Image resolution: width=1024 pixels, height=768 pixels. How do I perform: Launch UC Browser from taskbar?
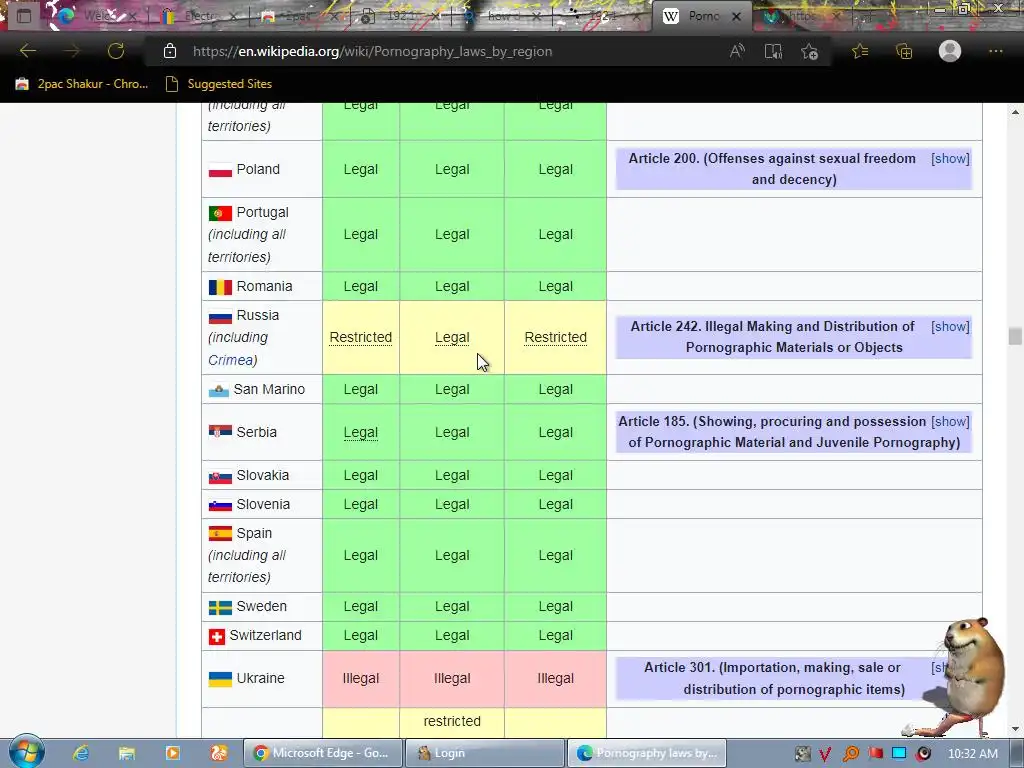(x=218, y=753)
